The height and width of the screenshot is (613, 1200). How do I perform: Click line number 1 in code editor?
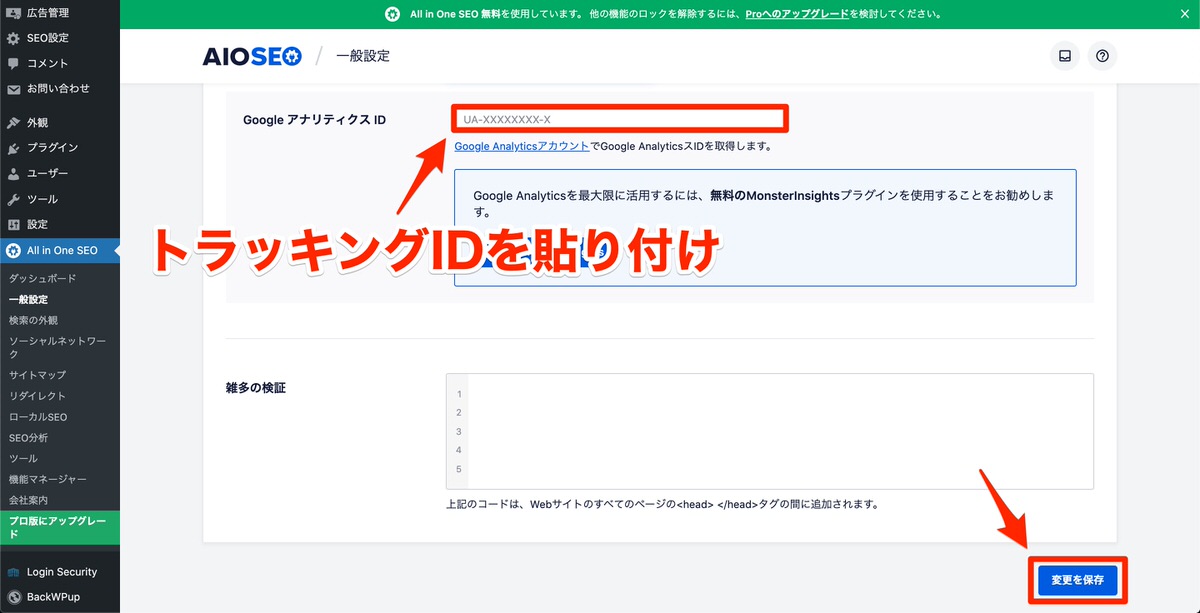458,394
